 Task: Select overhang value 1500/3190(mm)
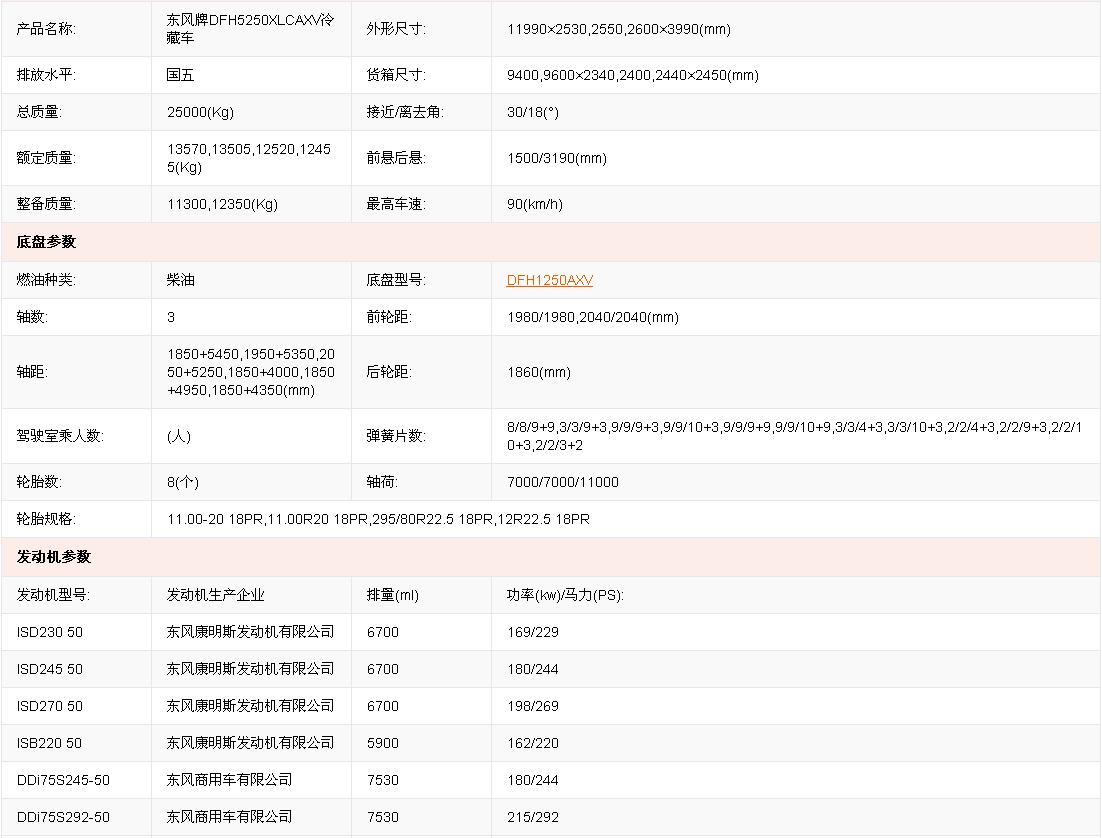[x=557, y=157]
